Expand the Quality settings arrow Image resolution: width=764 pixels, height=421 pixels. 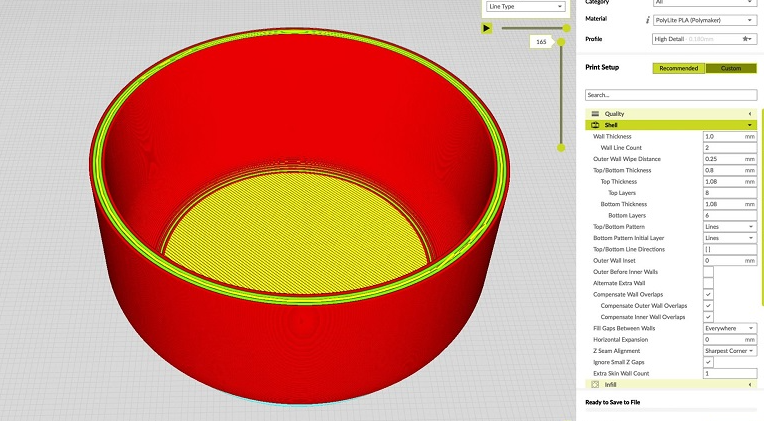[x=750, y=114]
